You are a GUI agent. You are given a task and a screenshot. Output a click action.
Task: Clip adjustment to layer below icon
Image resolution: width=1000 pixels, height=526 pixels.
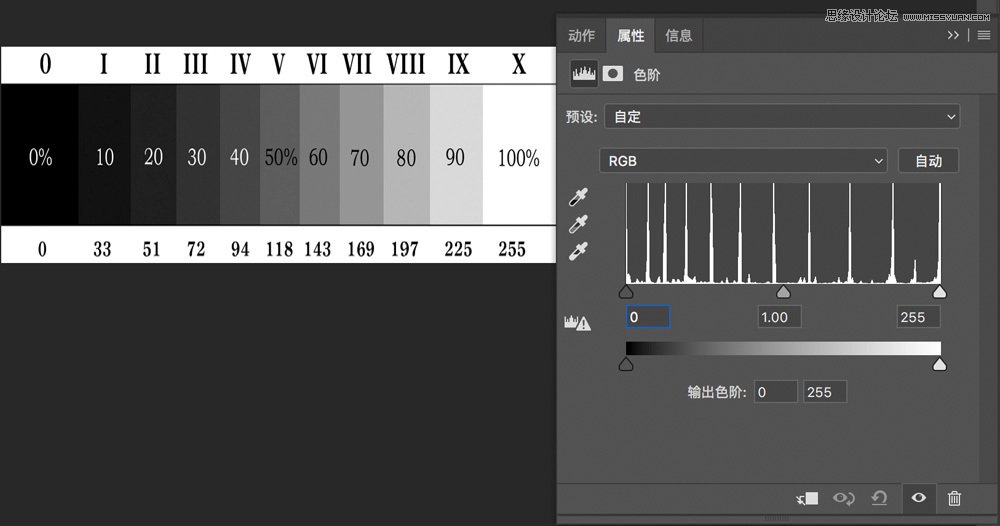[807, 498]
